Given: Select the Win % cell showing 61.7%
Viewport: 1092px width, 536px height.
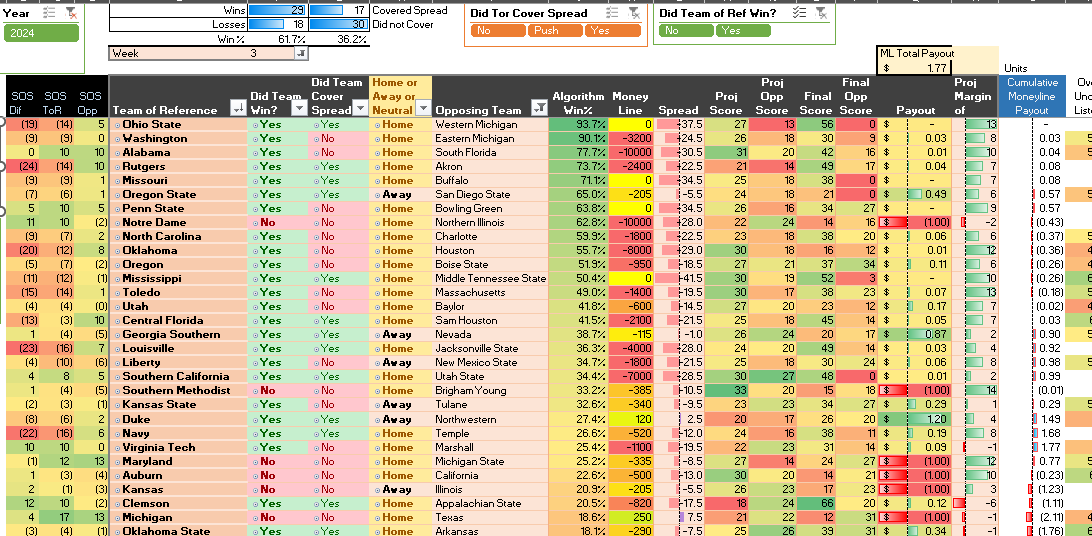Looking at the screenshot, I should (279, 38).
